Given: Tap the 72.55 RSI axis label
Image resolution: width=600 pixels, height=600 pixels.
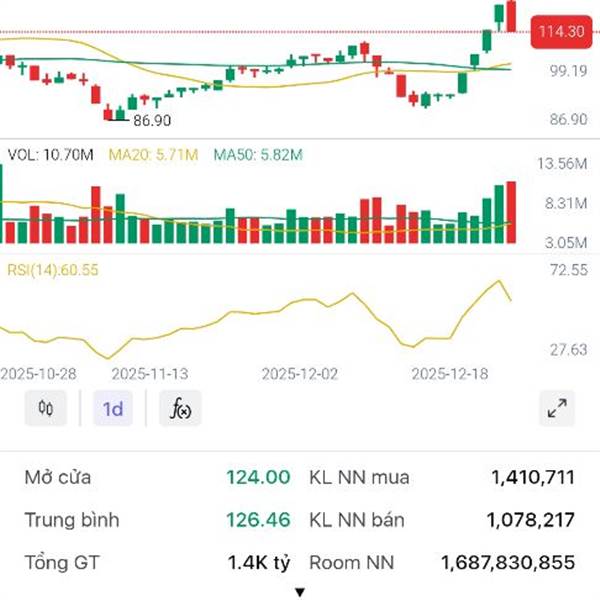Looking at the screenshot, I should coord(569,270).
